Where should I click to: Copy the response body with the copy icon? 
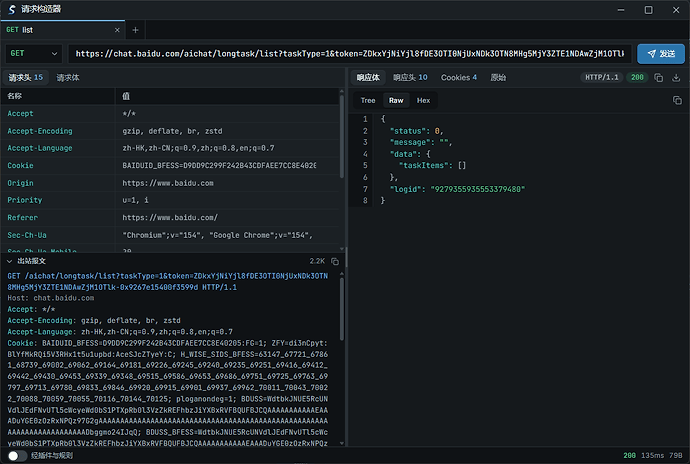coord(677,100)
